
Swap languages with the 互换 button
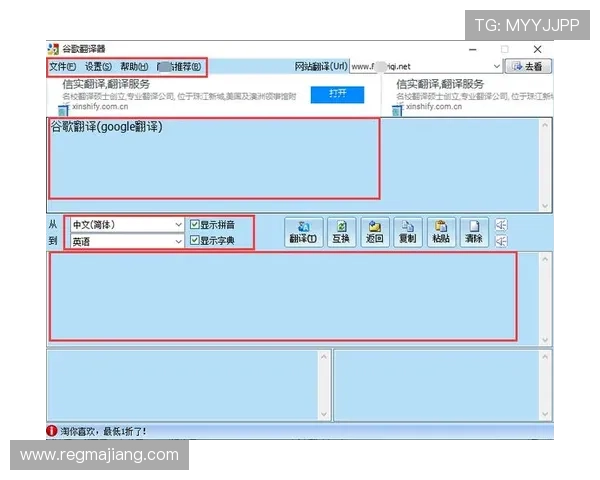pyautogui.click(x=341, y=232)
